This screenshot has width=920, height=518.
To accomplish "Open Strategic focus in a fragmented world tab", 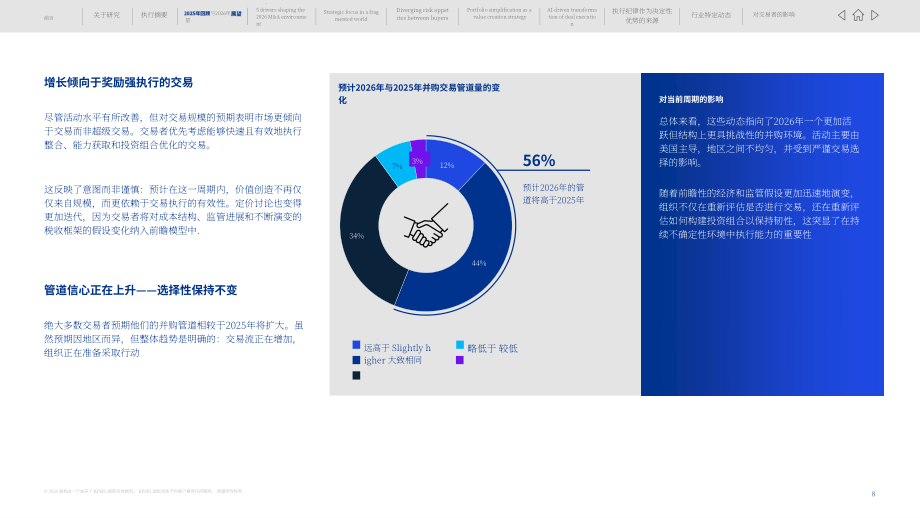I will tap(351, 15).
